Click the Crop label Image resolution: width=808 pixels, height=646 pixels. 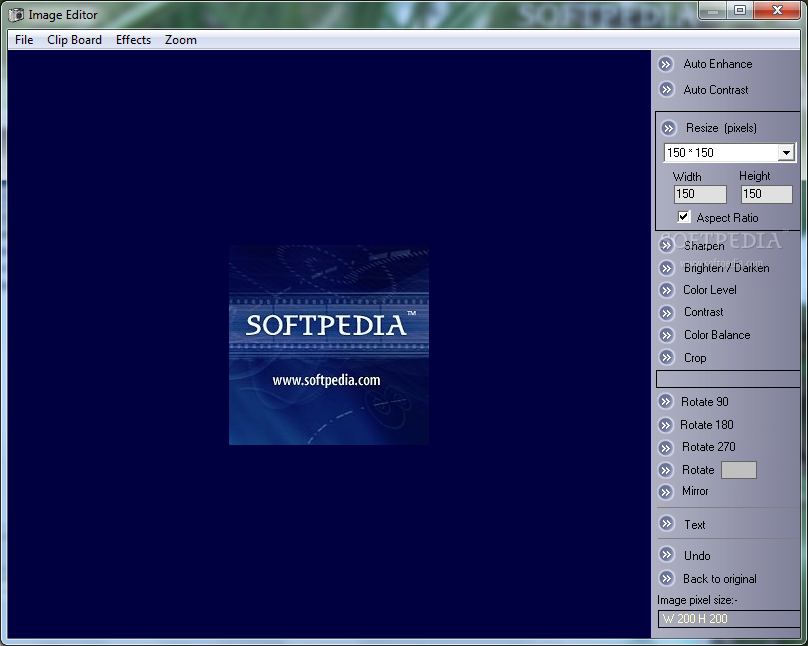(x=695, y=358)
